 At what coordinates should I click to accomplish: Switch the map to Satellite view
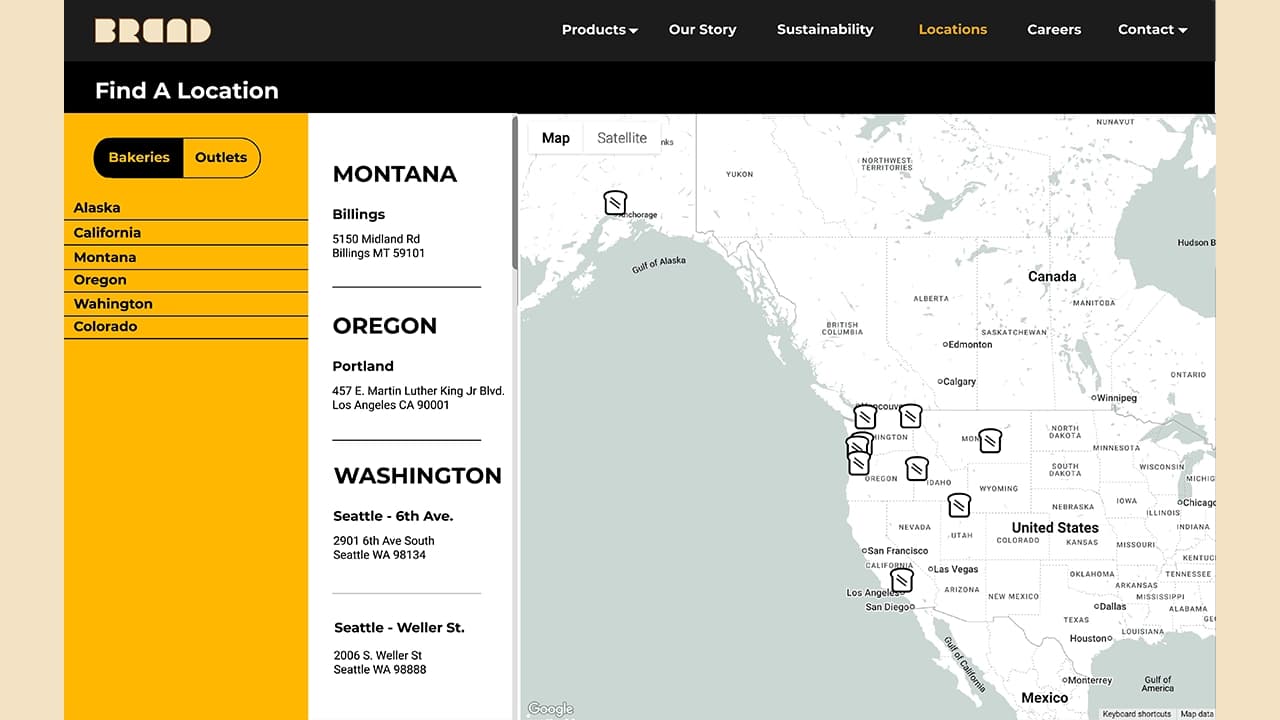(x=621, y=138)
